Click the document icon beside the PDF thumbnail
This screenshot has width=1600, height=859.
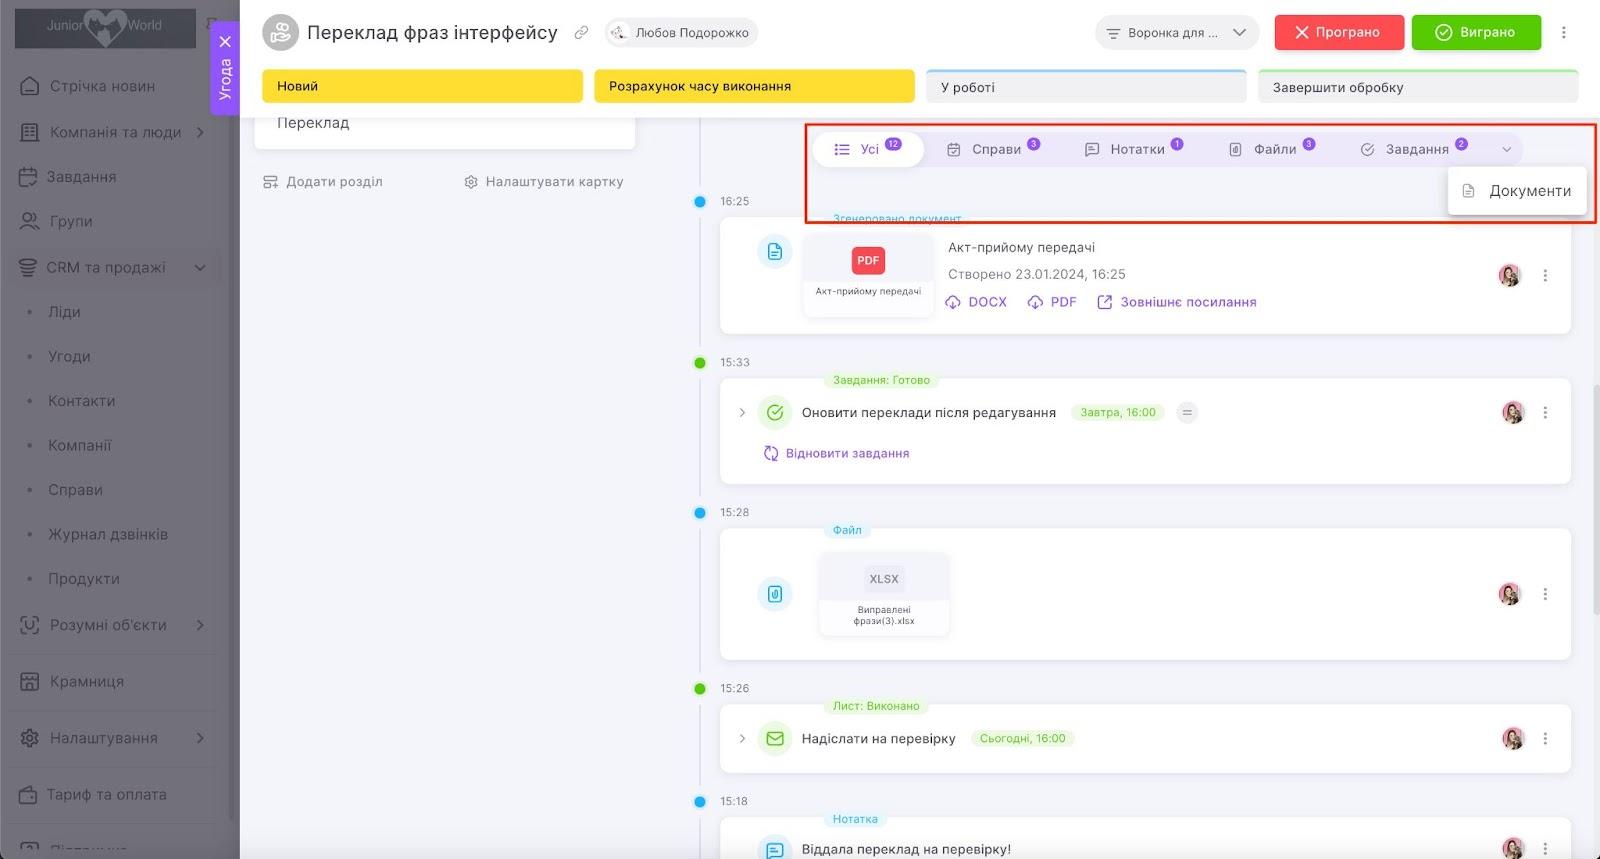775,252
